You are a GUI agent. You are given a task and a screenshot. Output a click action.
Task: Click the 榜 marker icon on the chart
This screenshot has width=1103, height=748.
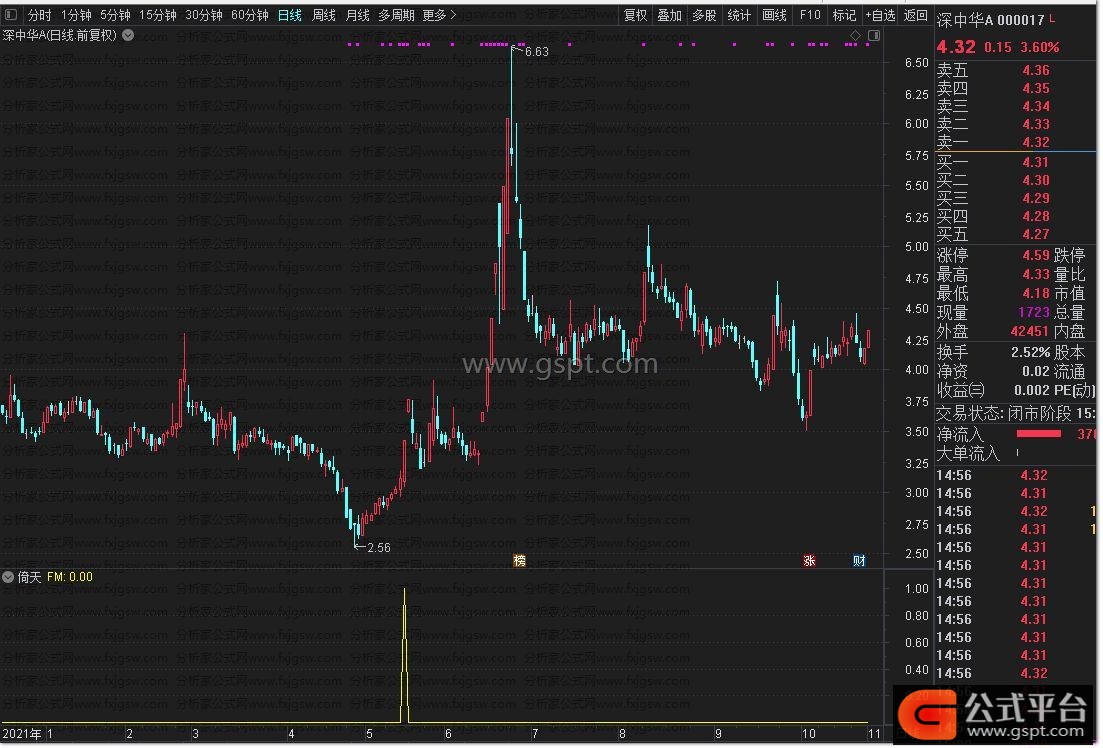[519, 561]
